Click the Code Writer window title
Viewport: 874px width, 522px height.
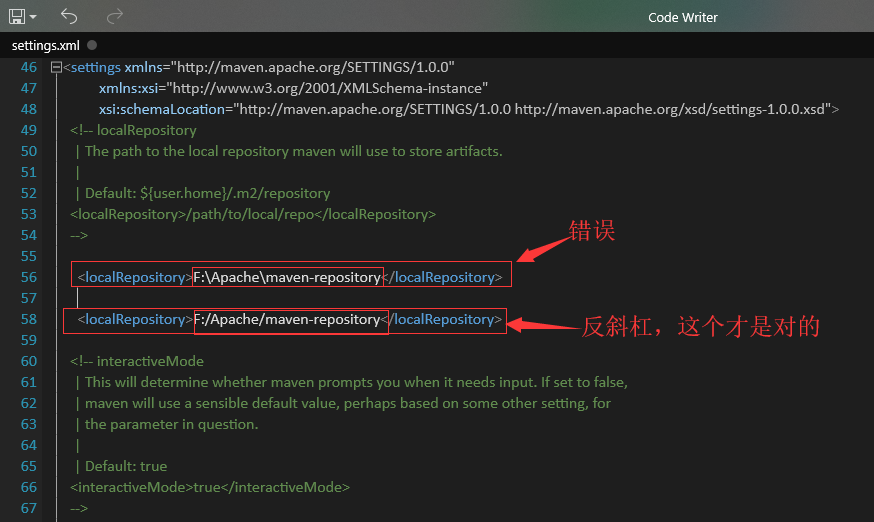683,17
